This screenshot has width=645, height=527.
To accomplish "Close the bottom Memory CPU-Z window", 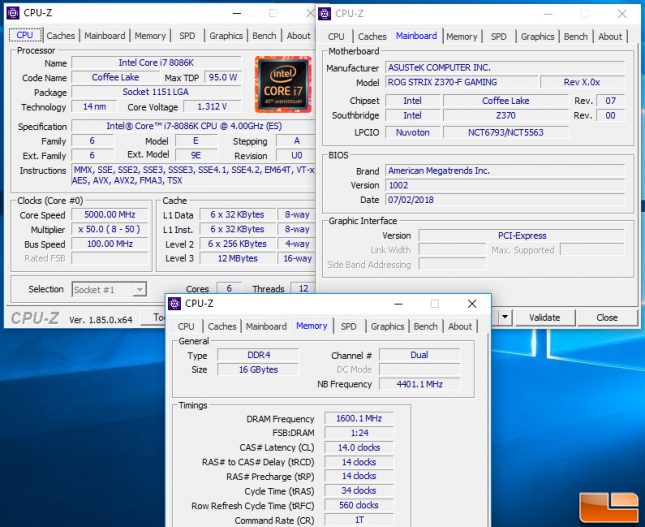I will (x=472, y=304).
